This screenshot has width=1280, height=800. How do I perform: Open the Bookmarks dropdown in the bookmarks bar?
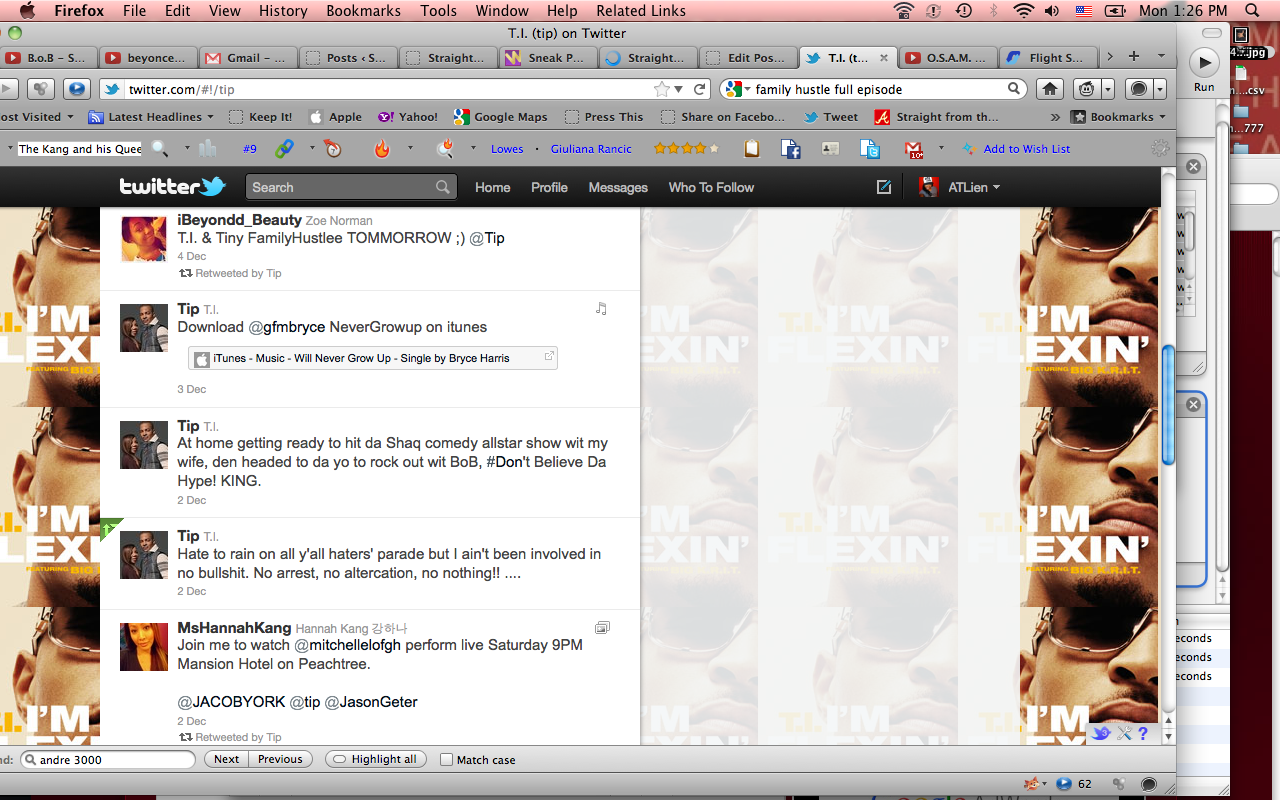(1119, 117)
